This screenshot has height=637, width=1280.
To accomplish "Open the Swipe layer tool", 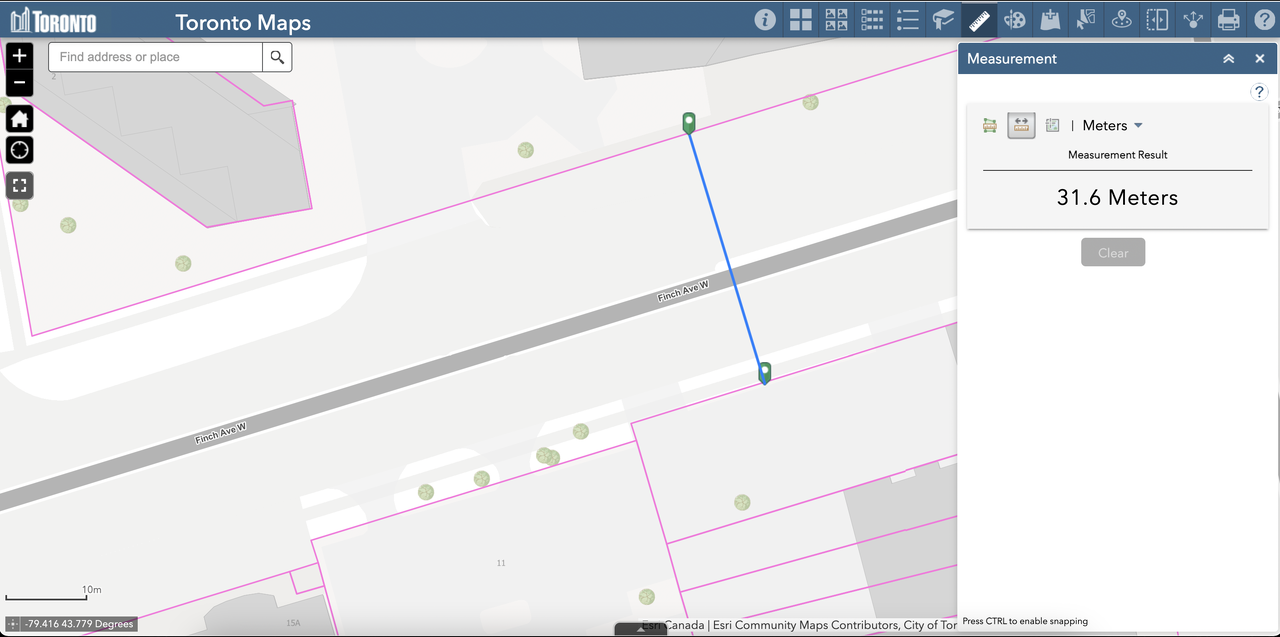I will 1157,20.
